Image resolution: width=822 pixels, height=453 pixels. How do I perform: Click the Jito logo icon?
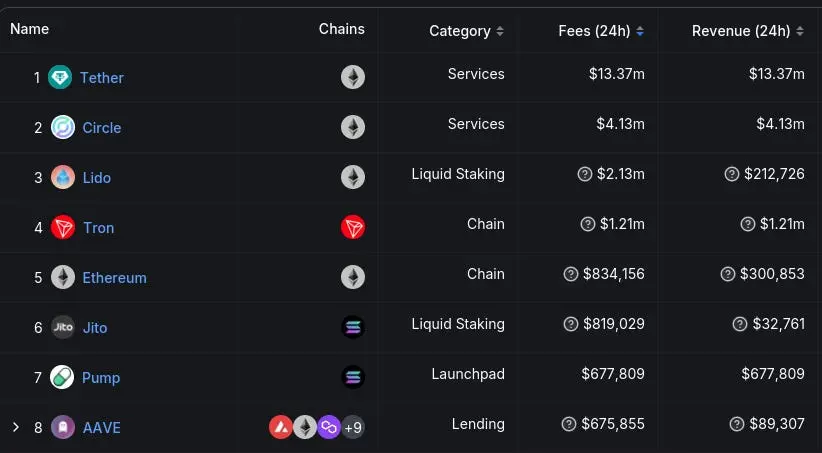(63, 328)
